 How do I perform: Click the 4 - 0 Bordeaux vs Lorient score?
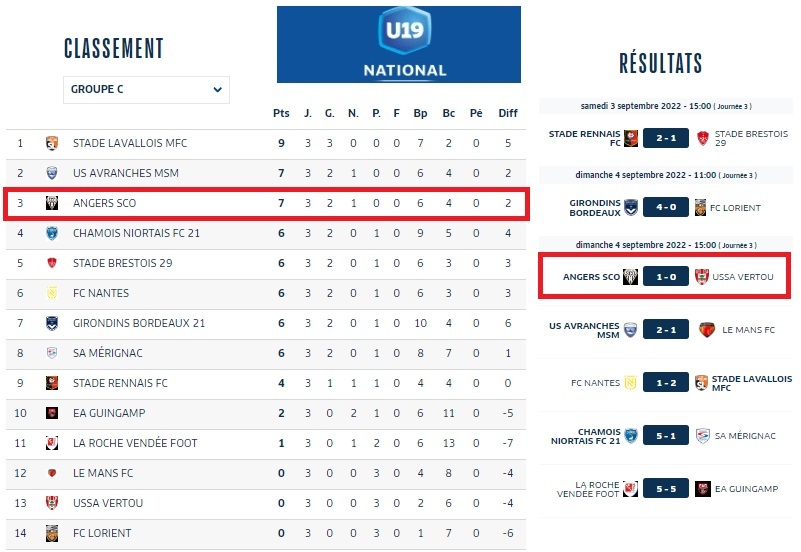point(666,208)
